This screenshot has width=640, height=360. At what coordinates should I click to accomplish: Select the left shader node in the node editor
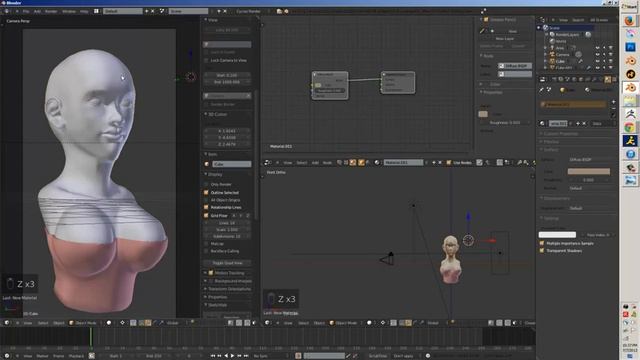330,86
